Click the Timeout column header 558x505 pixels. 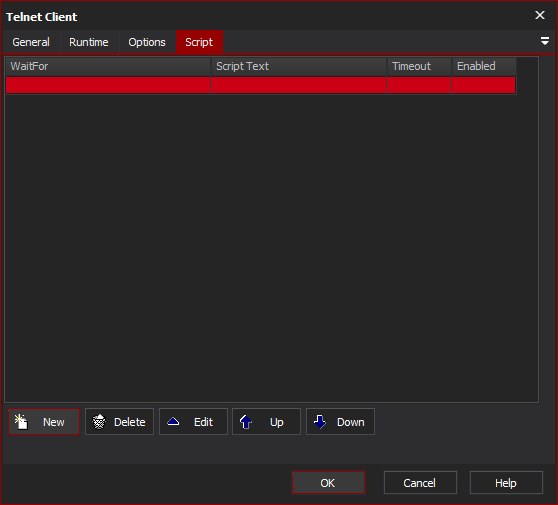419,66
